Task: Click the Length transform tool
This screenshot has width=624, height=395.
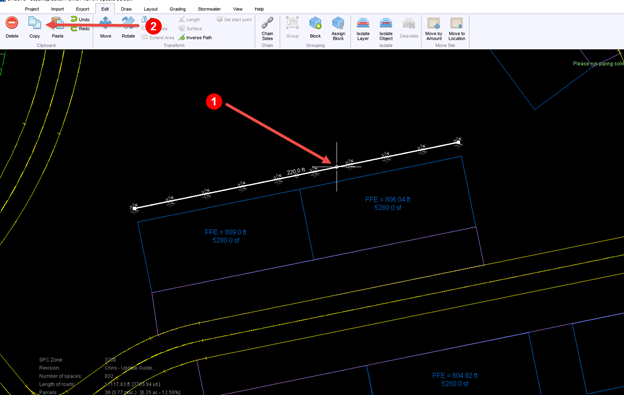Action: [x=189, y=19]
